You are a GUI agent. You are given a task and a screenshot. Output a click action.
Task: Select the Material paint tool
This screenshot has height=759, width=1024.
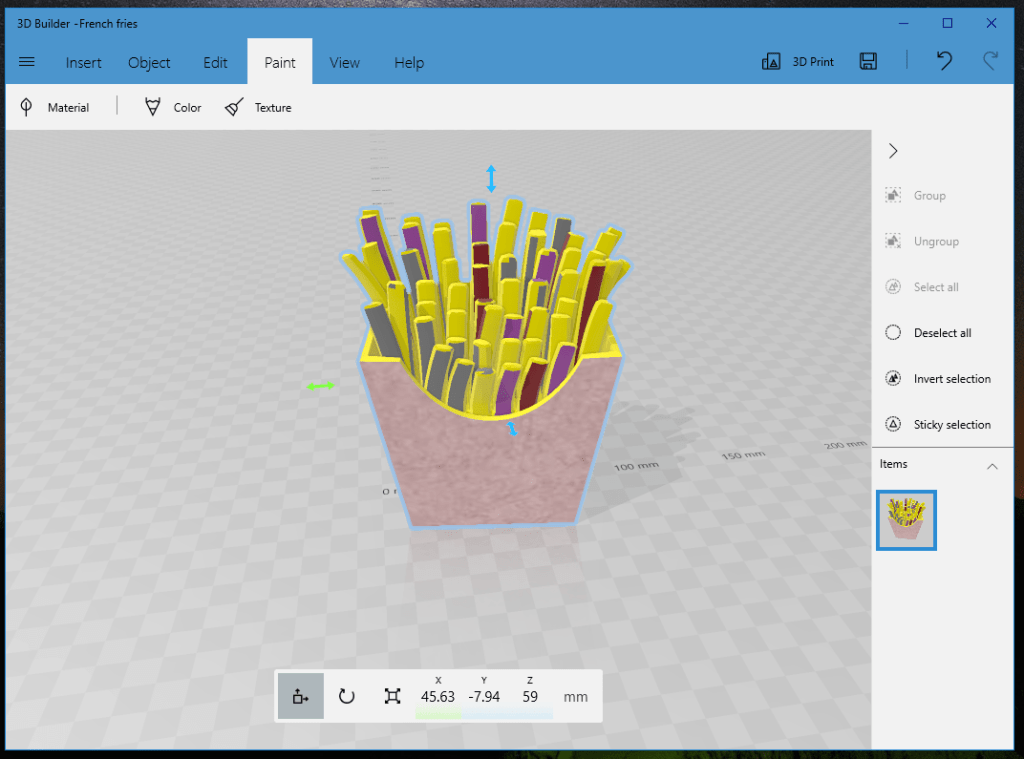coord(52,107)
